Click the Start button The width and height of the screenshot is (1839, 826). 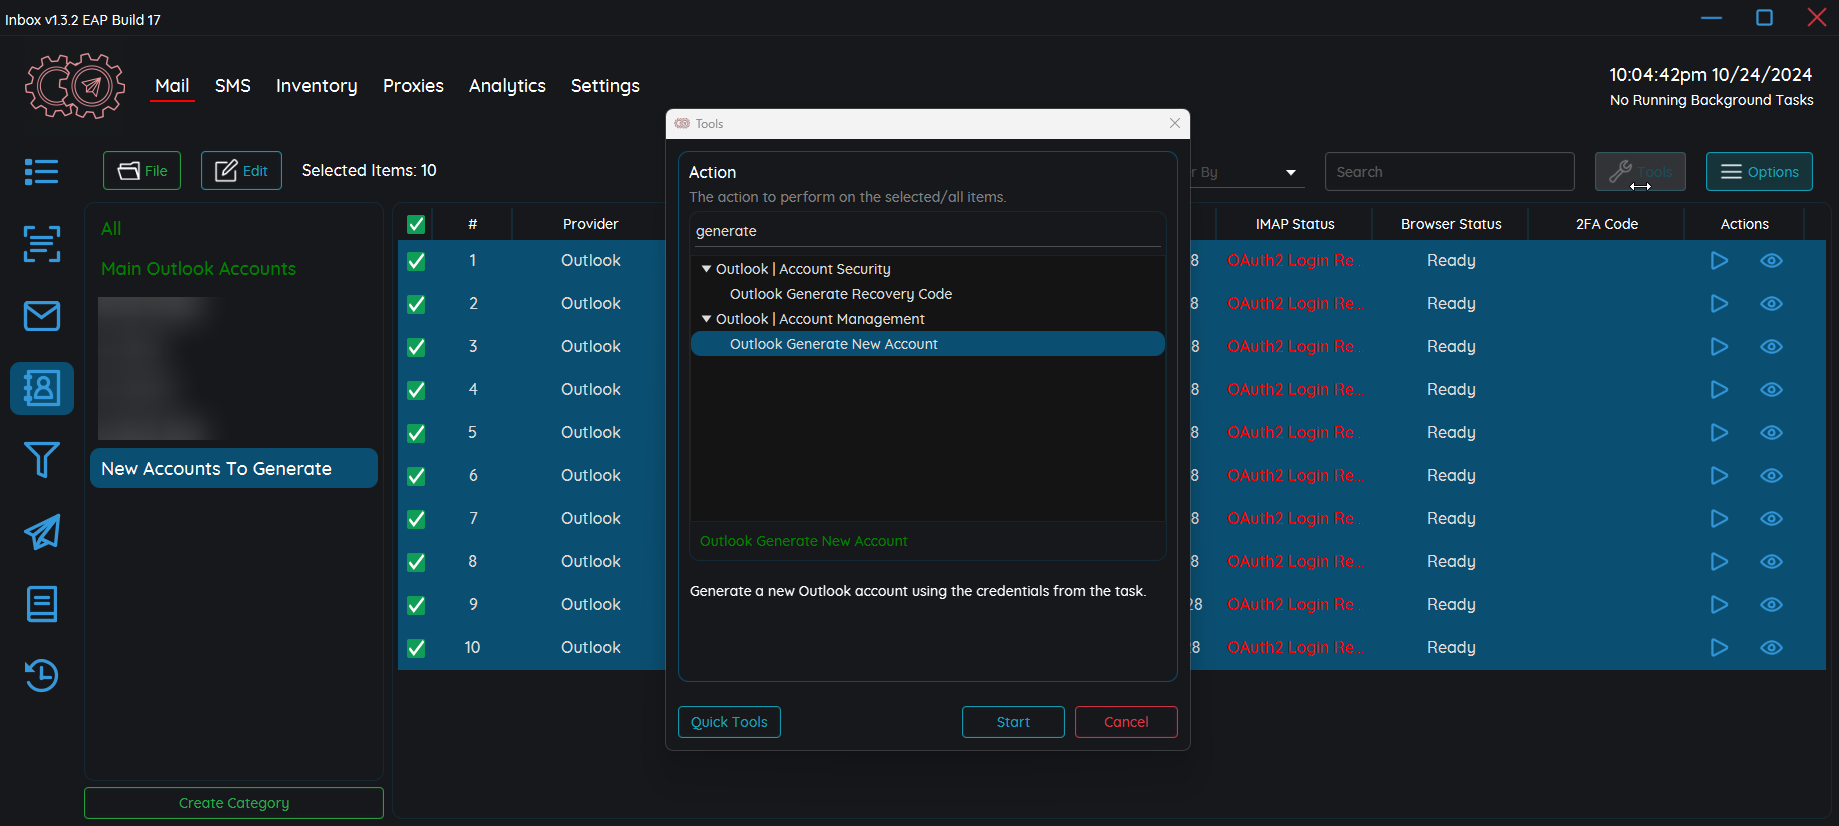(1013, 722)
